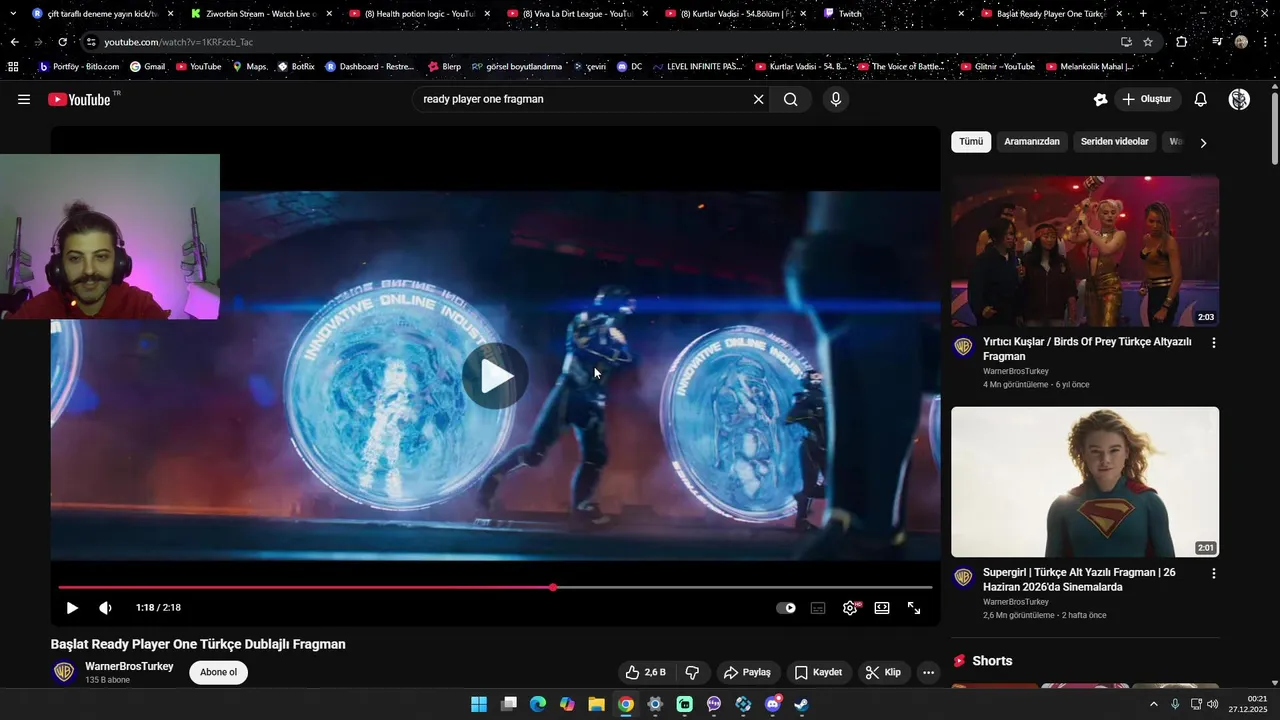
Task: Open the Supergirl Türkçe Alt Yazılı Fragman title
Action: (1079, 580)
